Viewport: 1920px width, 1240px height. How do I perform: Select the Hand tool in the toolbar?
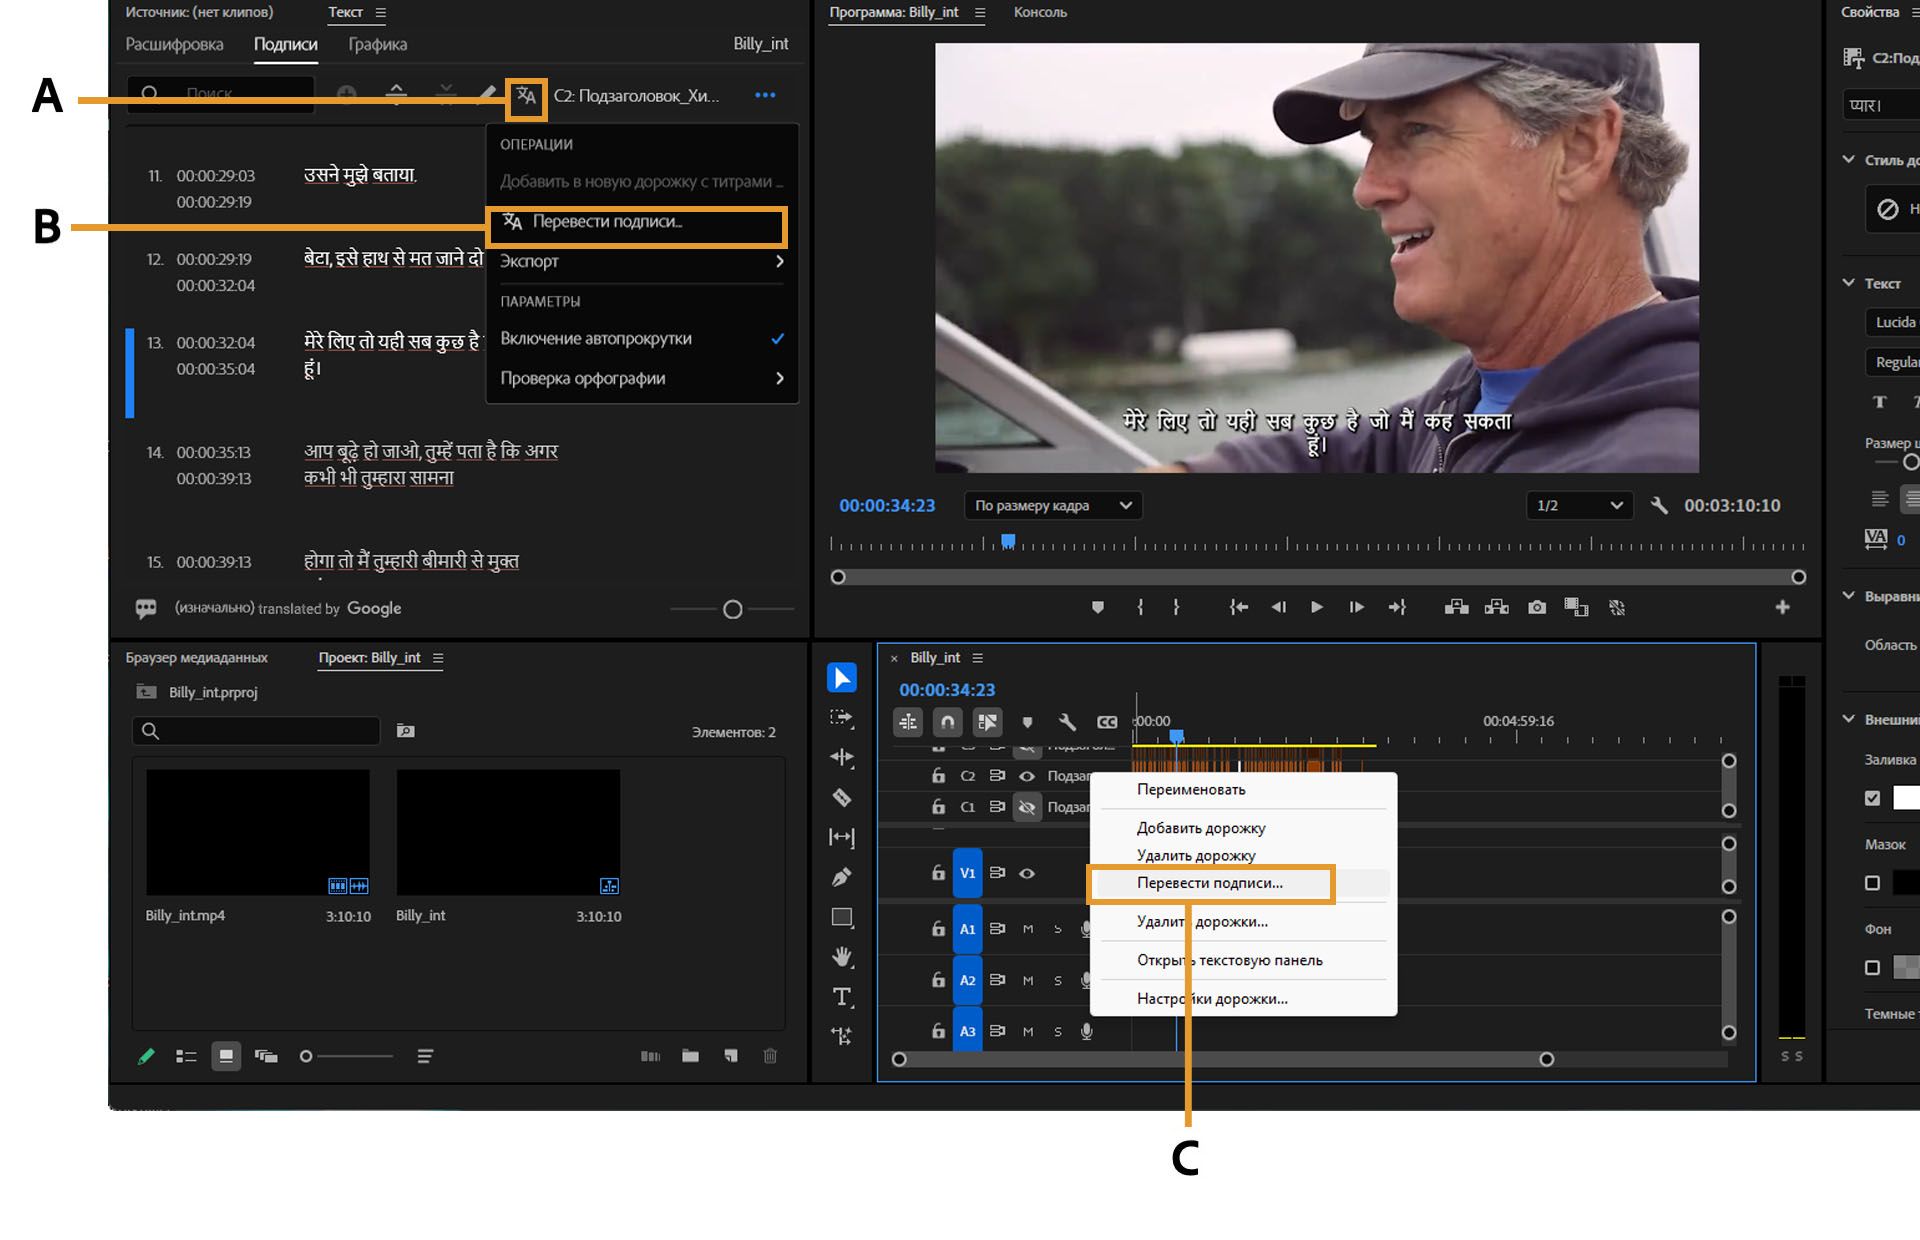tap(842, 957)
